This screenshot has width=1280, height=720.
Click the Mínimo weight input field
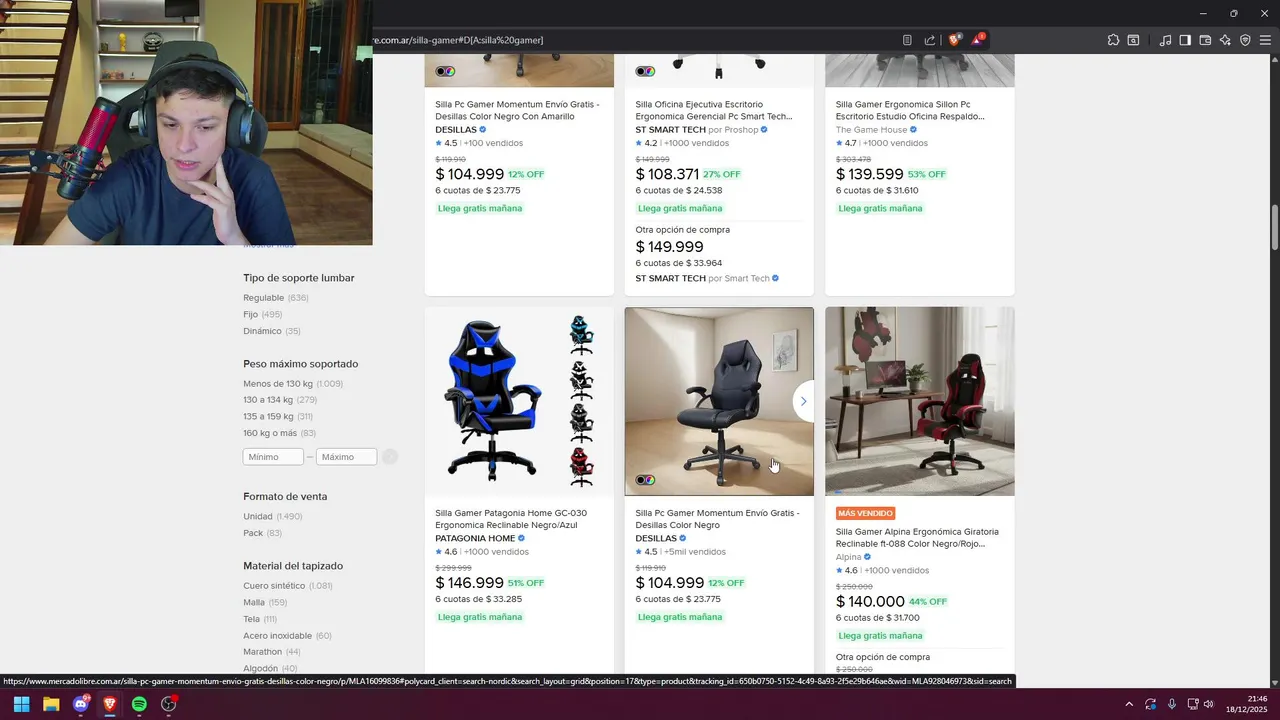coord(273,457)
